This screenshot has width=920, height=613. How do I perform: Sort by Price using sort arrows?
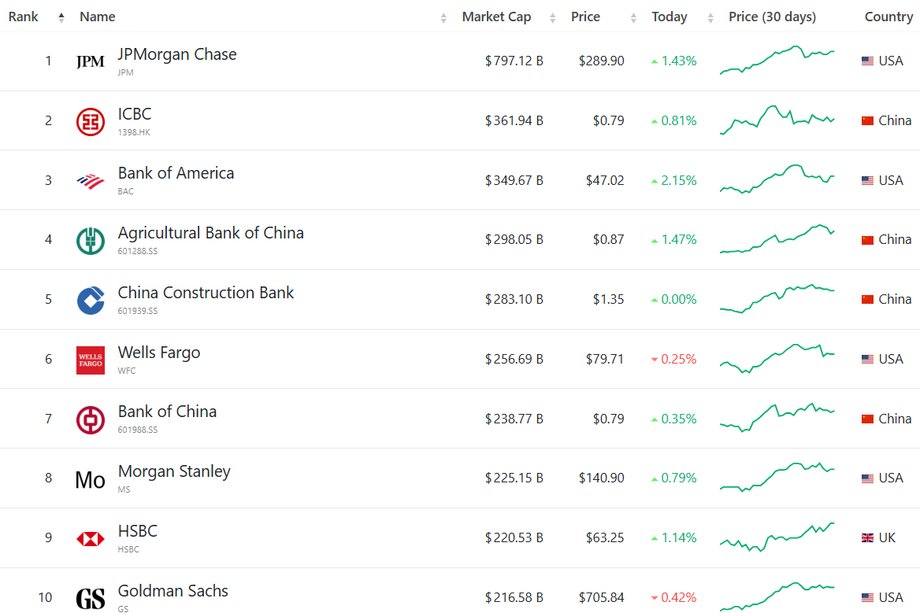click(x=633, y=18)
